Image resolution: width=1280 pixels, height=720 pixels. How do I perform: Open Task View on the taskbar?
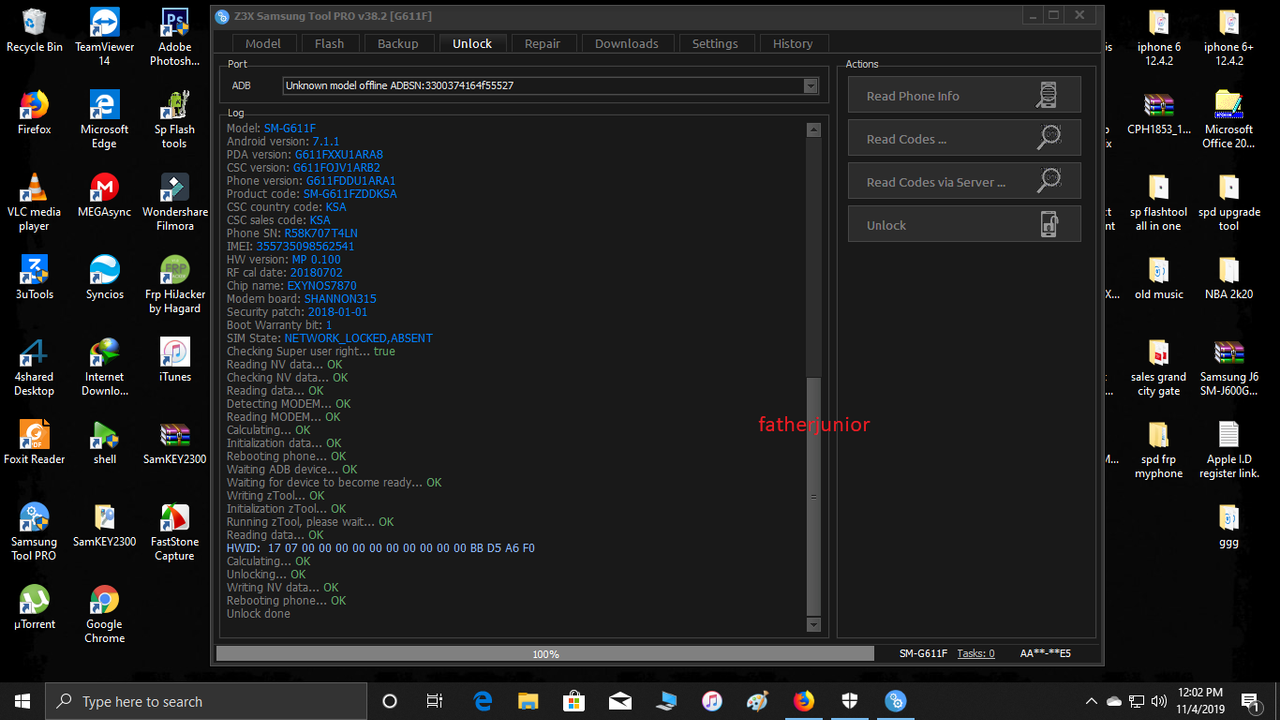(435, 701)
